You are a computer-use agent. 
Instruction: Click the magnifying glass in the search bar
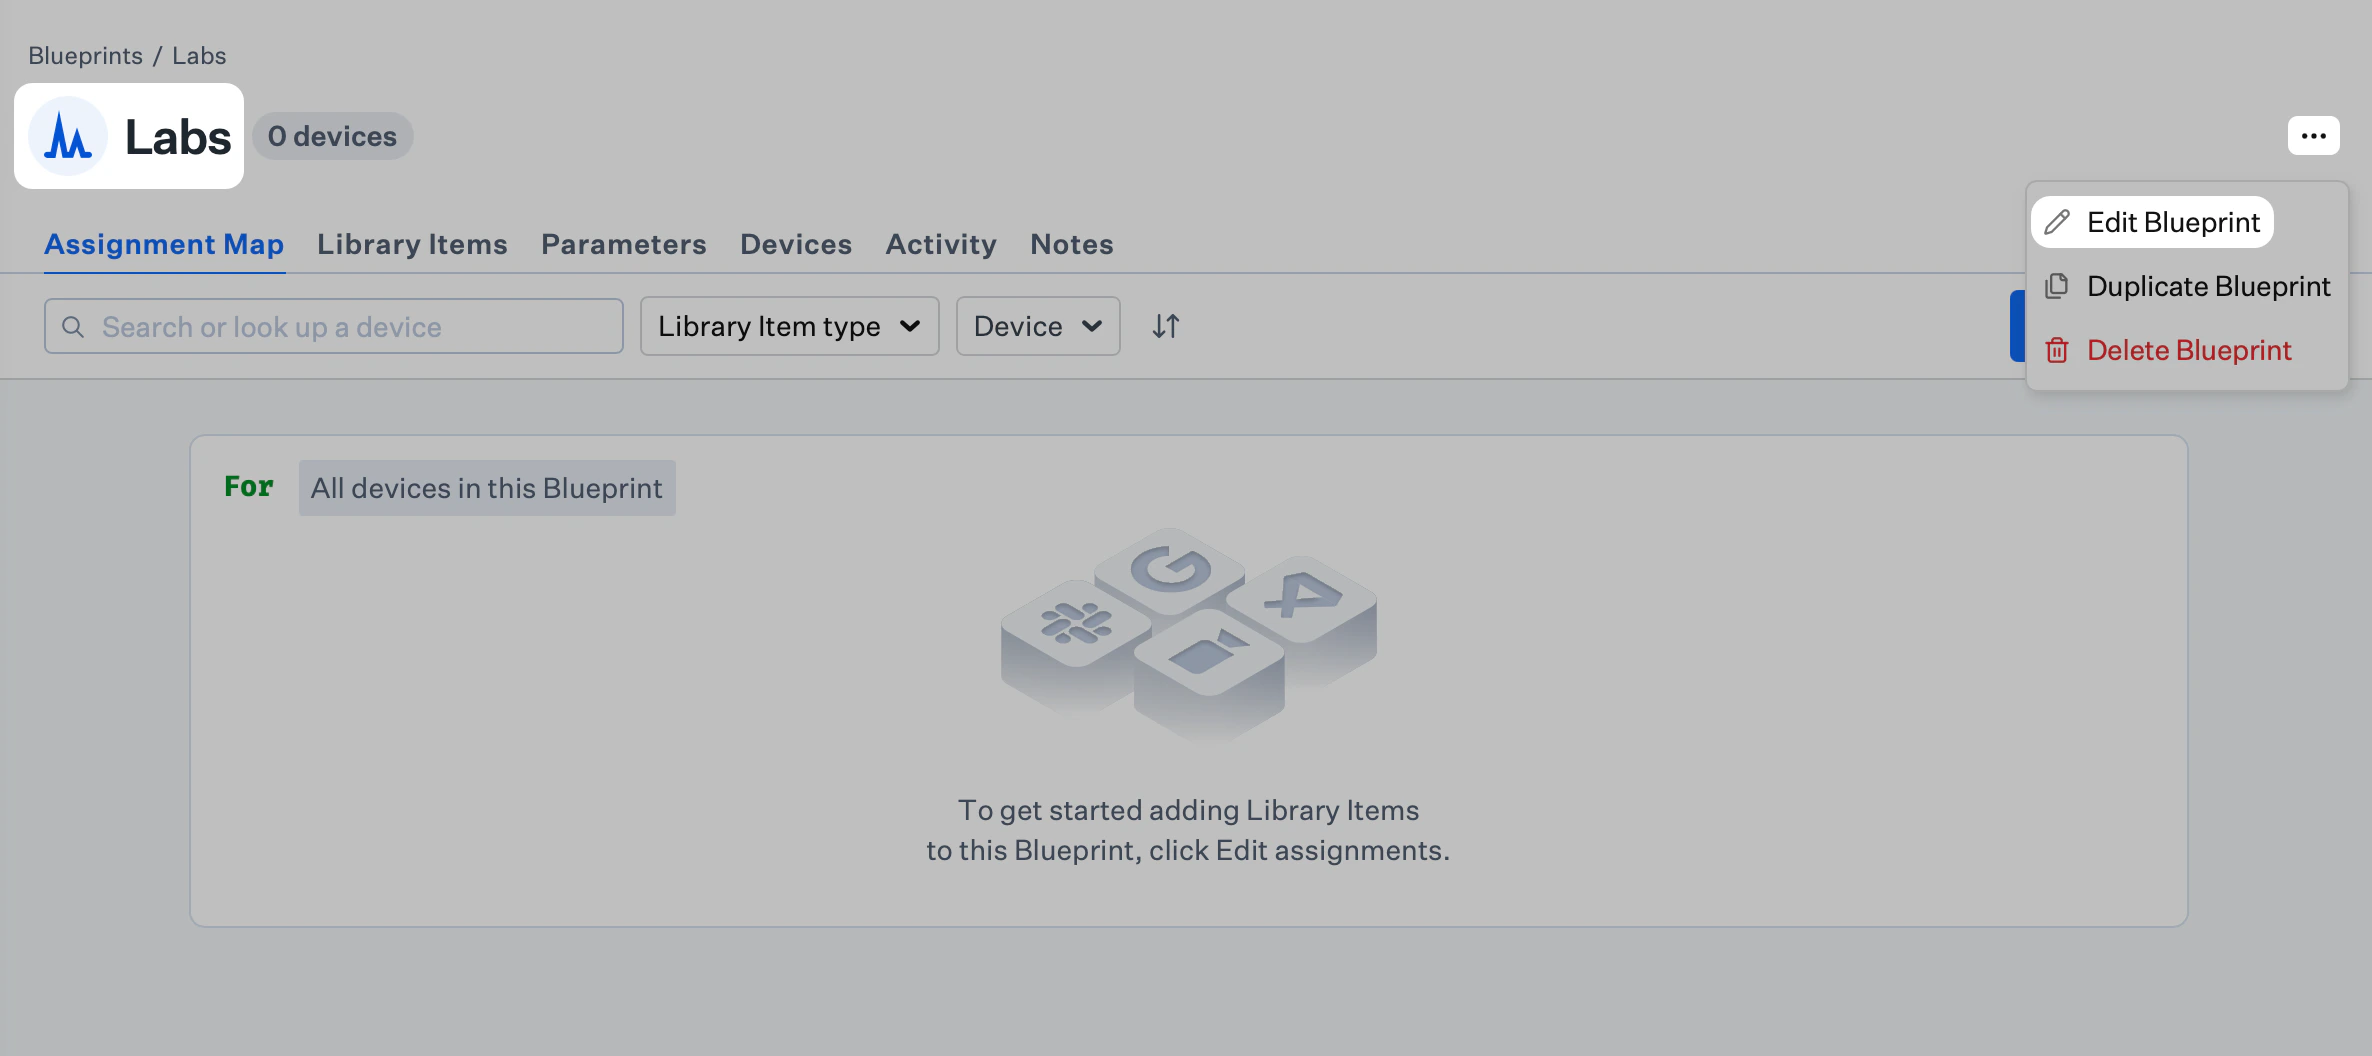(73, 326)
